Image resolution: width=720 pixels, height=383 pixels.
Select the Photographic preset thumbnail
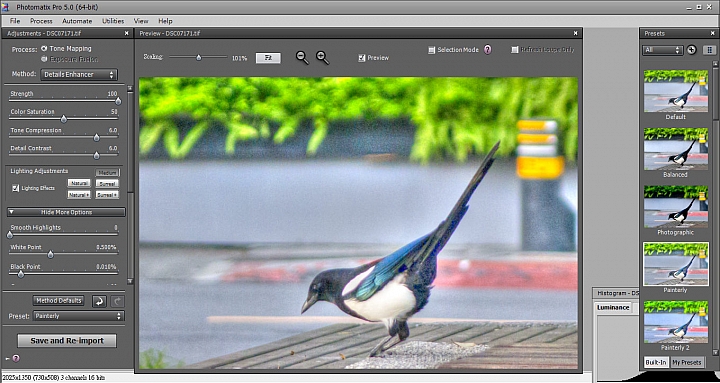675,207
